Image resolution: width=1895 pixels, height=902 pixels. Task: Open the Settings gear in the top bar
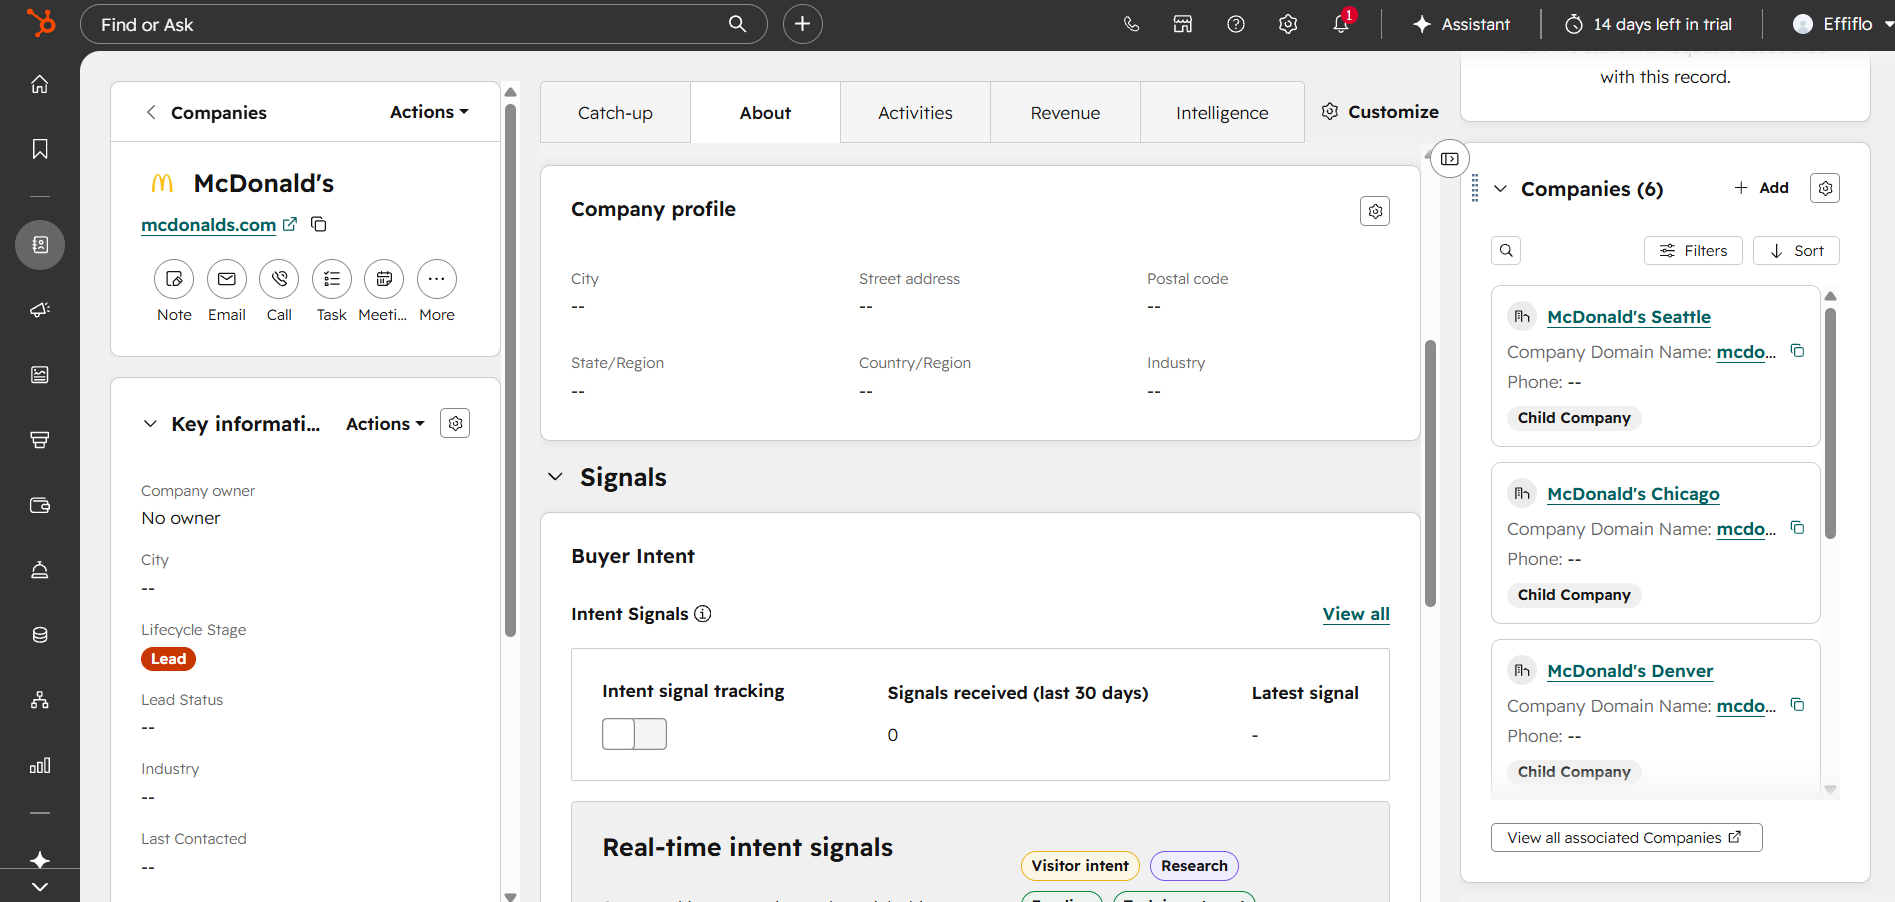pos(1288,24)
